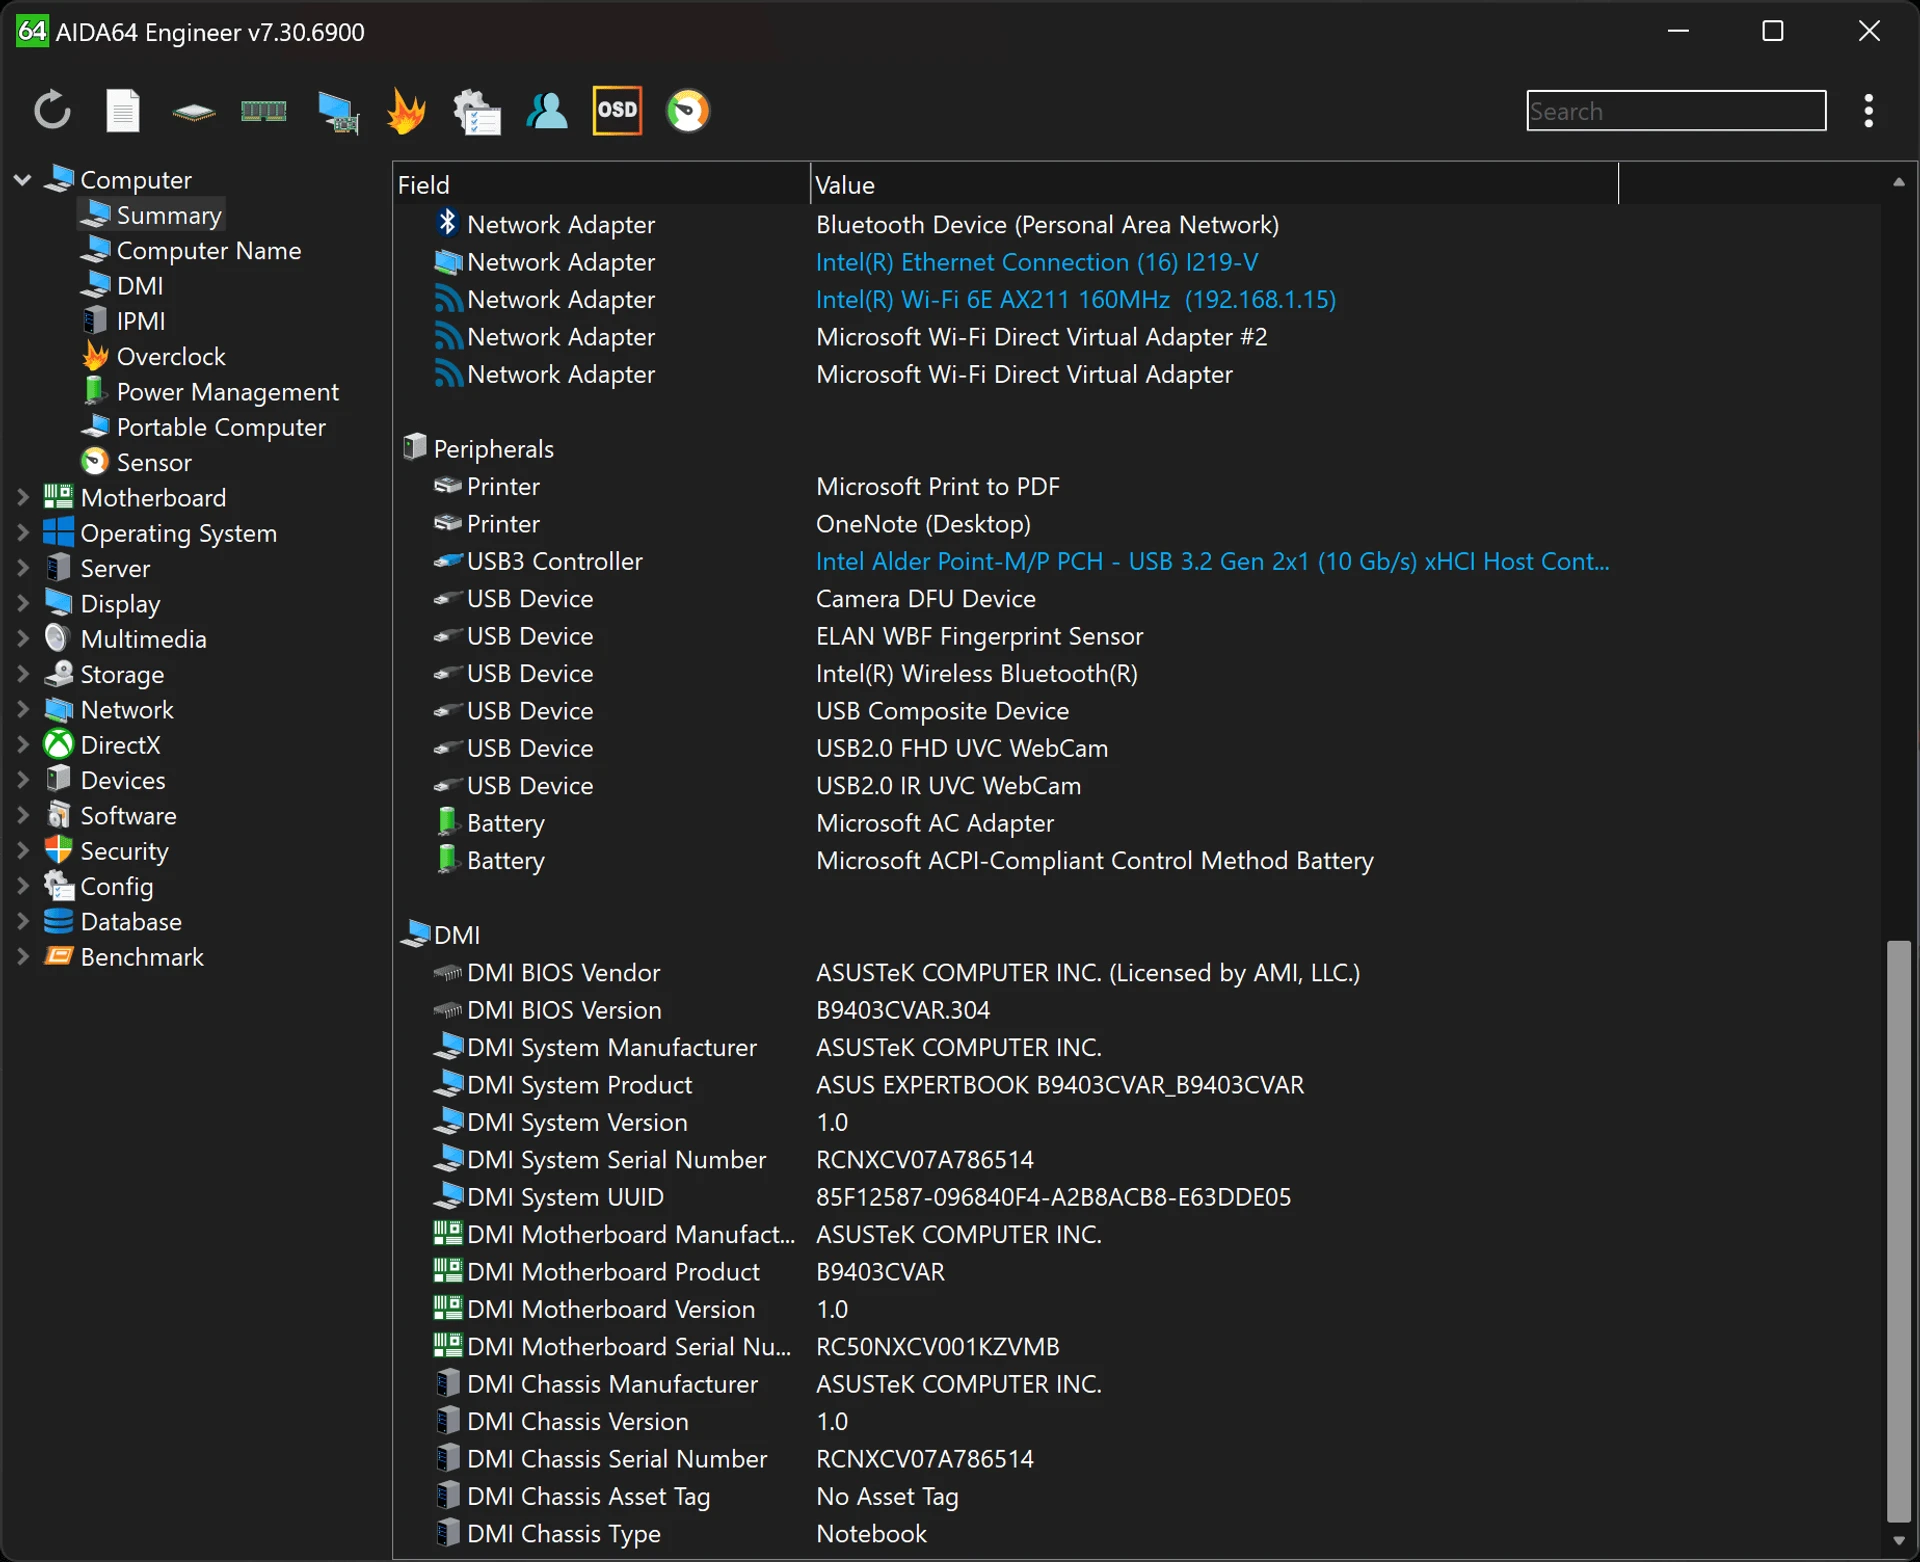Select the DMI System UUID row
The width and height of the screenshot is (1920, 1562).
1137,1197
